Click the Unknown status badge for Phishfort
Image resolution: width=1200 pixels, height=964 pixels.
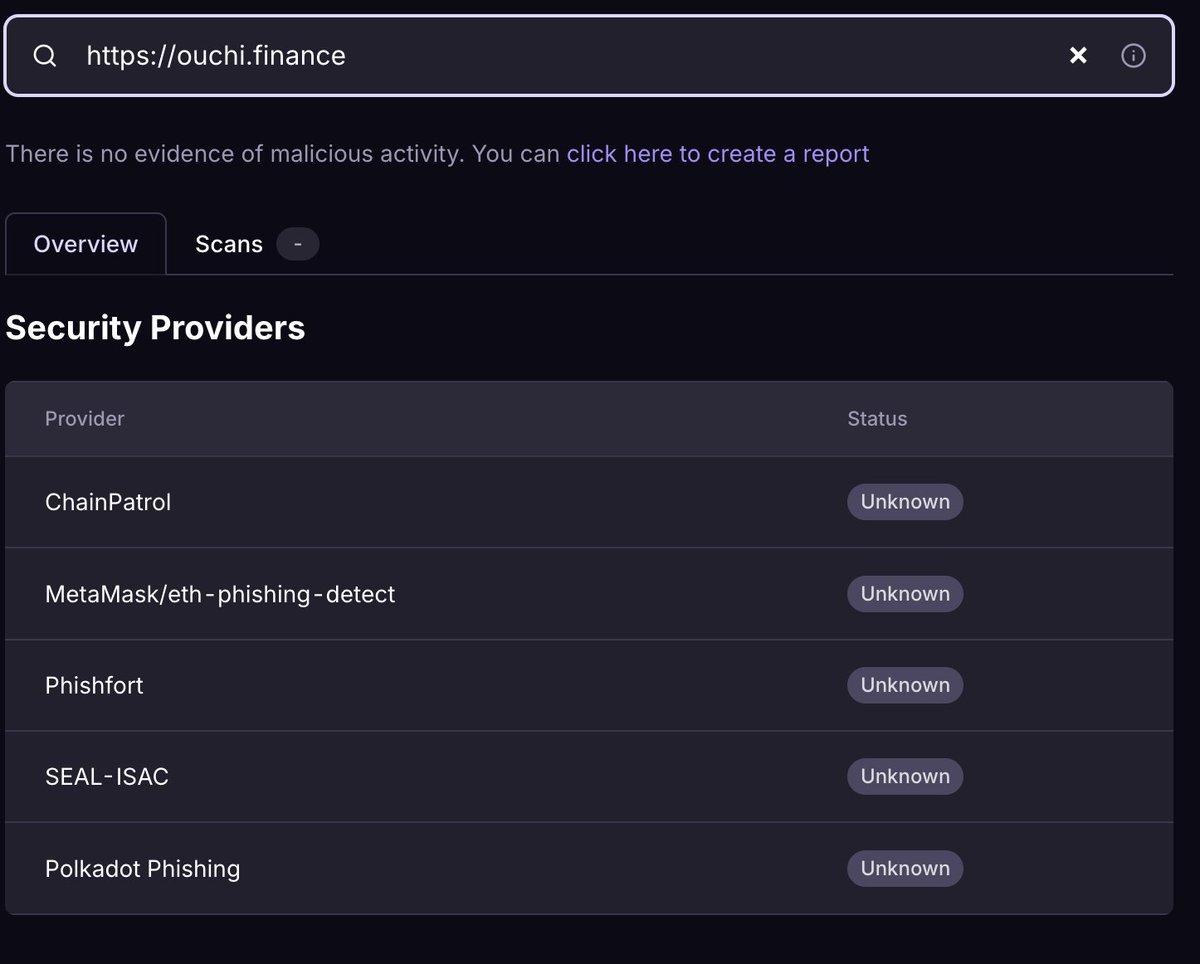point(905,685)
